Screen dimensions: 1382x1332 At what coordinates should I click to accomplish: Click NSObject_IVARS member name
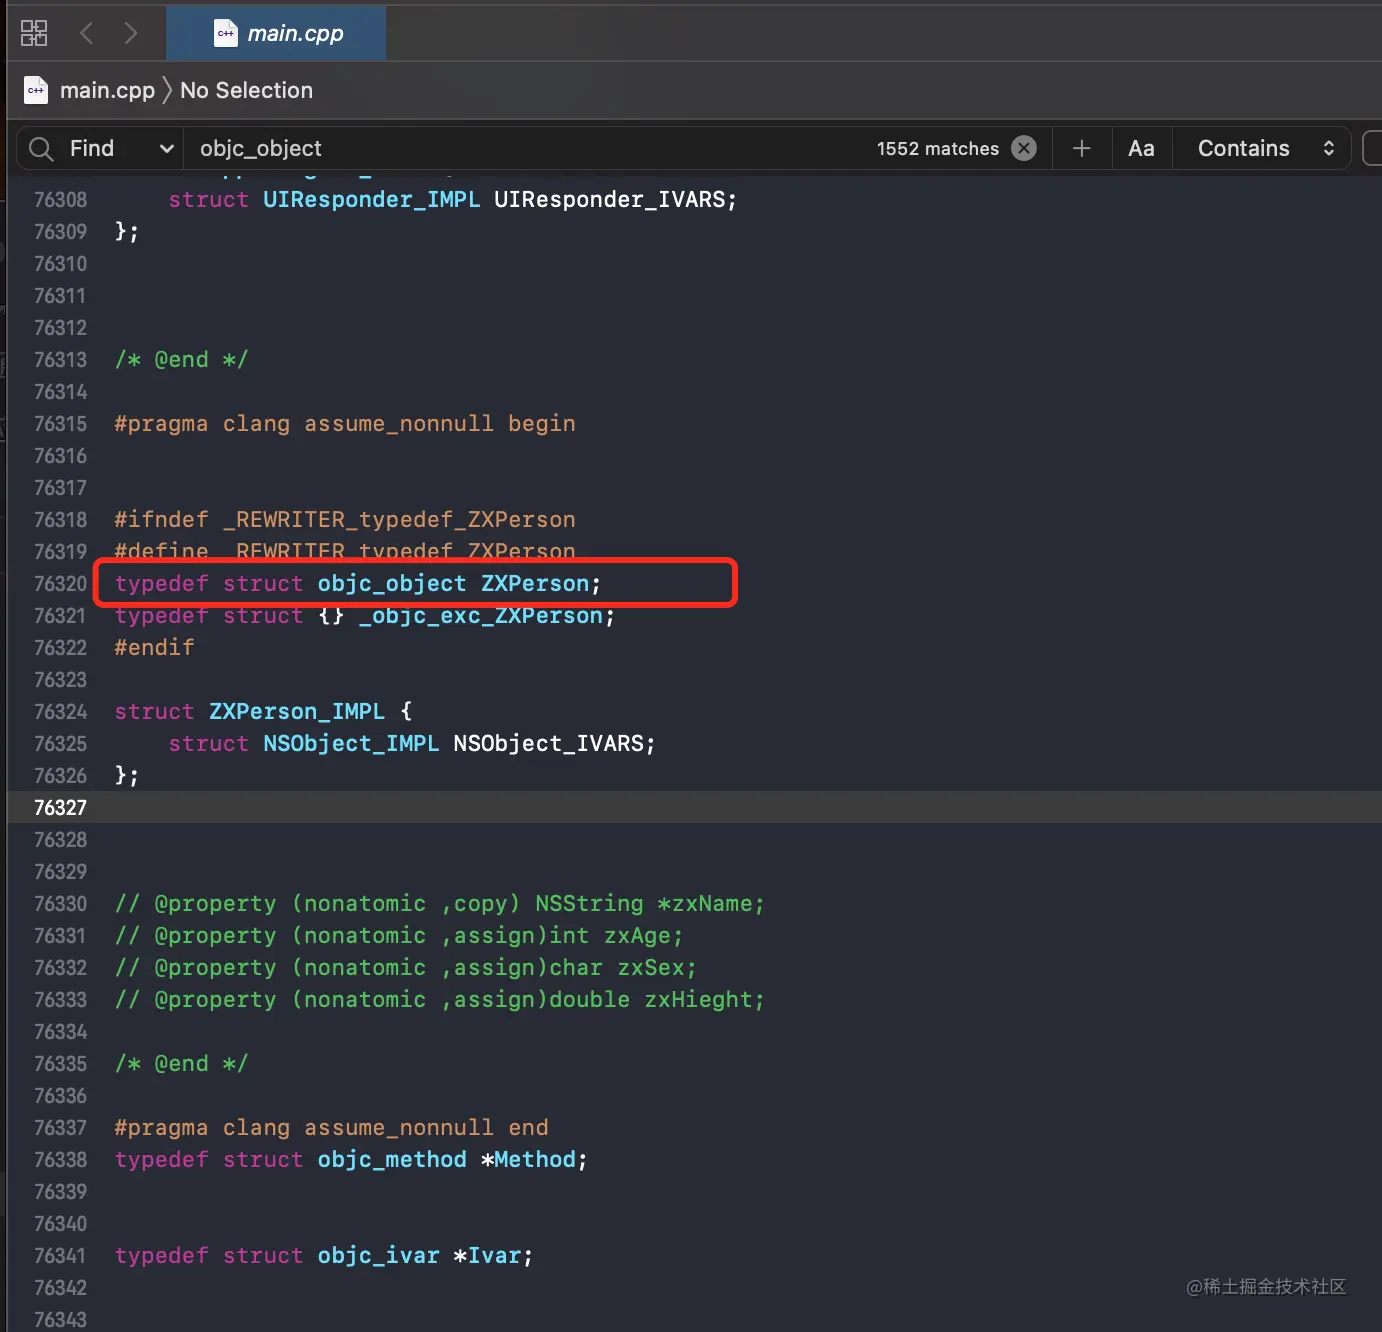point(548,744)
